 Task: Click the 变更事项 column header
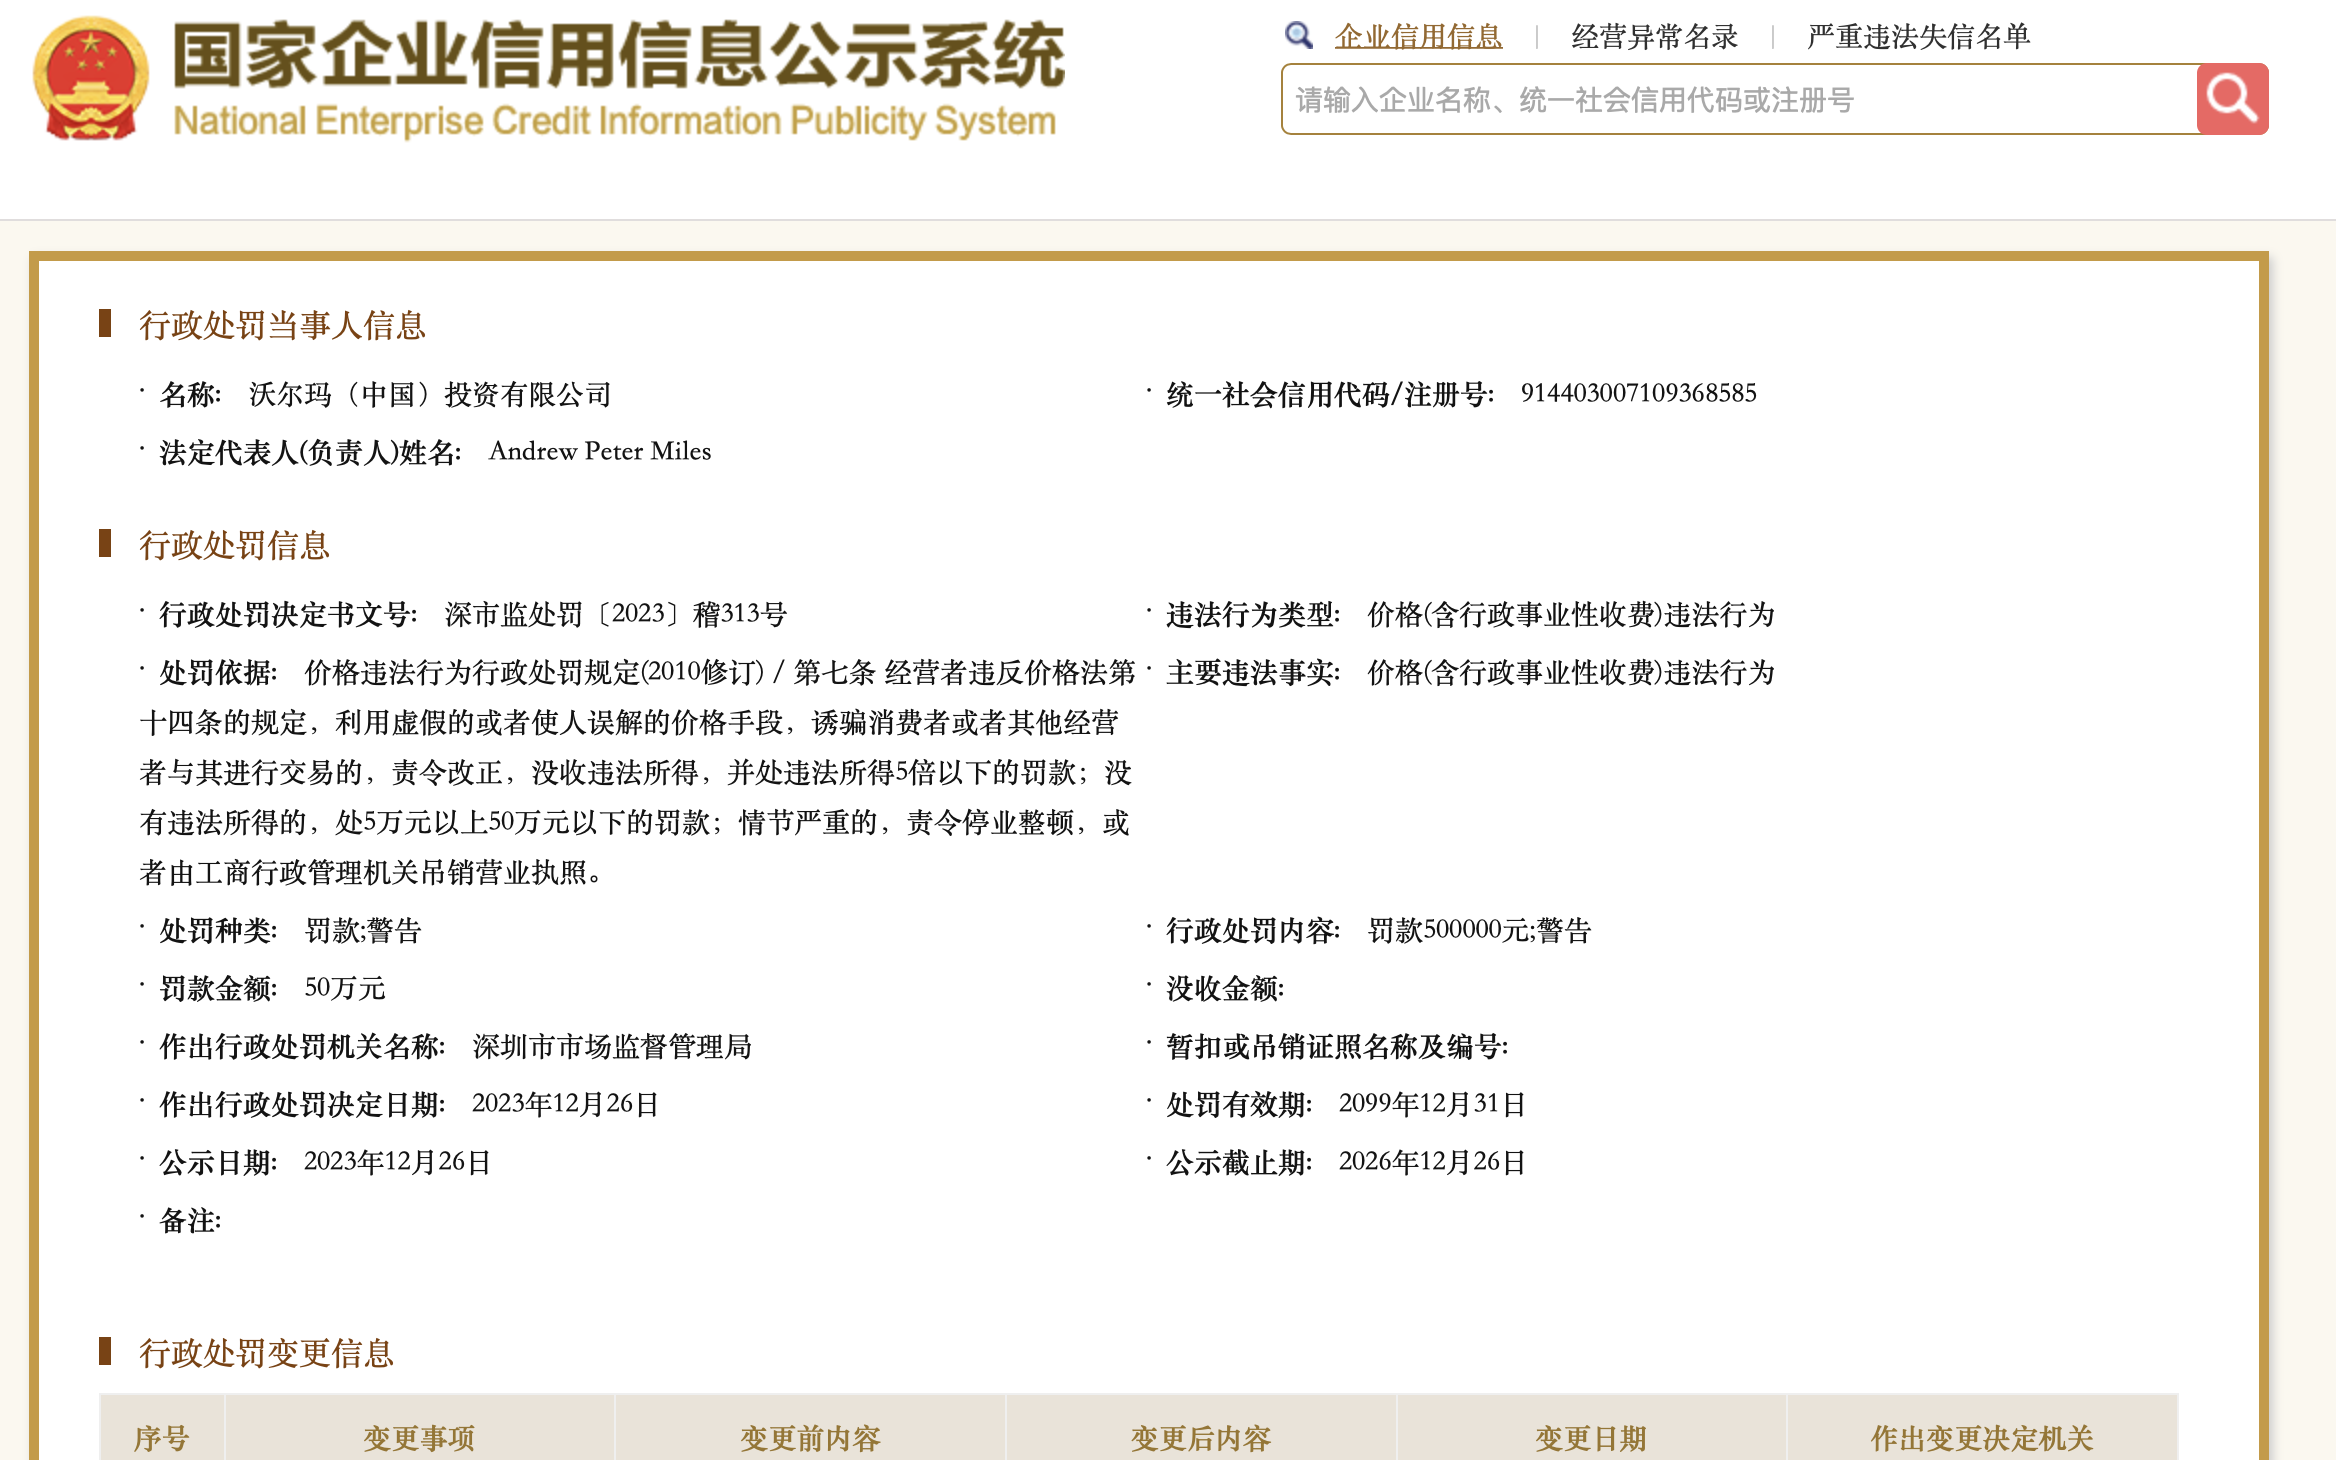pyautogui.click(x=419, y=1438)
